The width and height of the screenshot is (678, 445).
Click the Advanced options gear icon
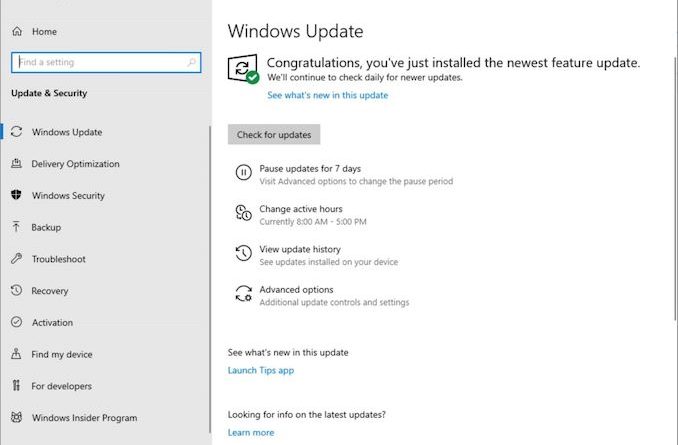(243, 294)
